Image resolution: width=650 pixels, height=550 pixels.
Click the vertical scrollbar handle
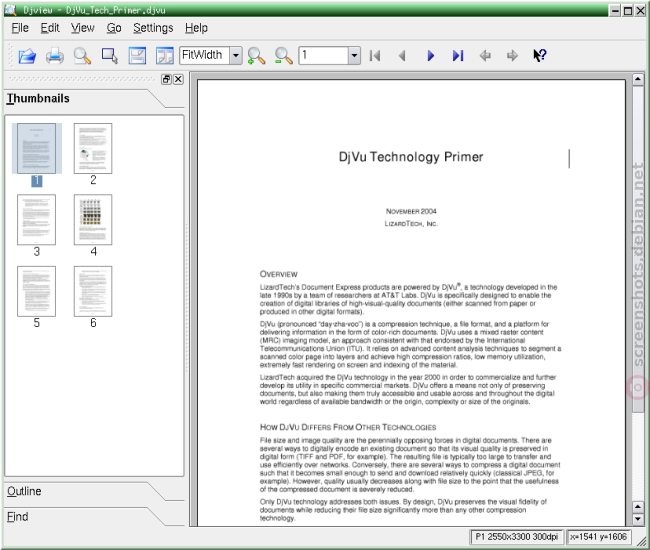[638, 249]
